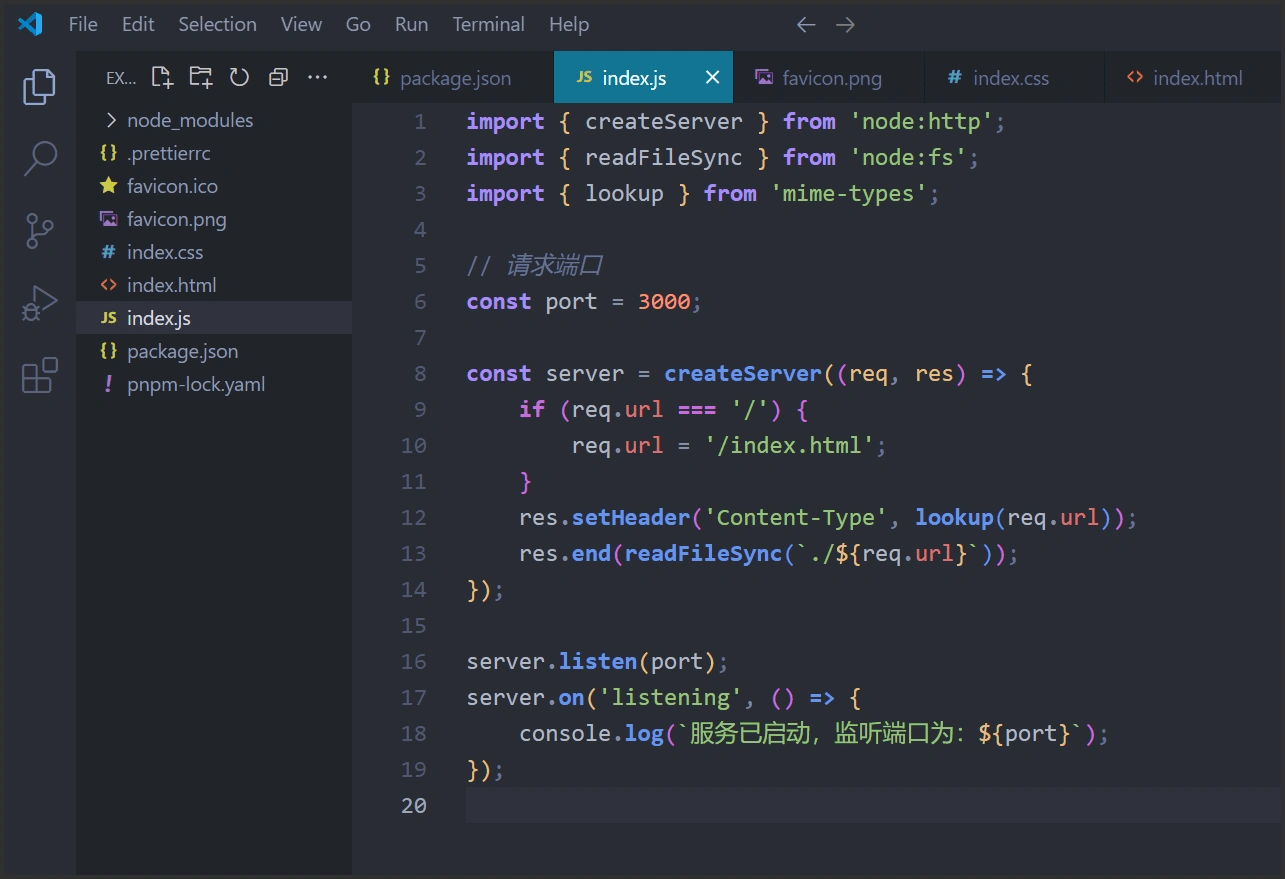Viewport: 1285px width, 879px height.
Task: Click the image icon on favicon.png tab
Action: [764, 77]
